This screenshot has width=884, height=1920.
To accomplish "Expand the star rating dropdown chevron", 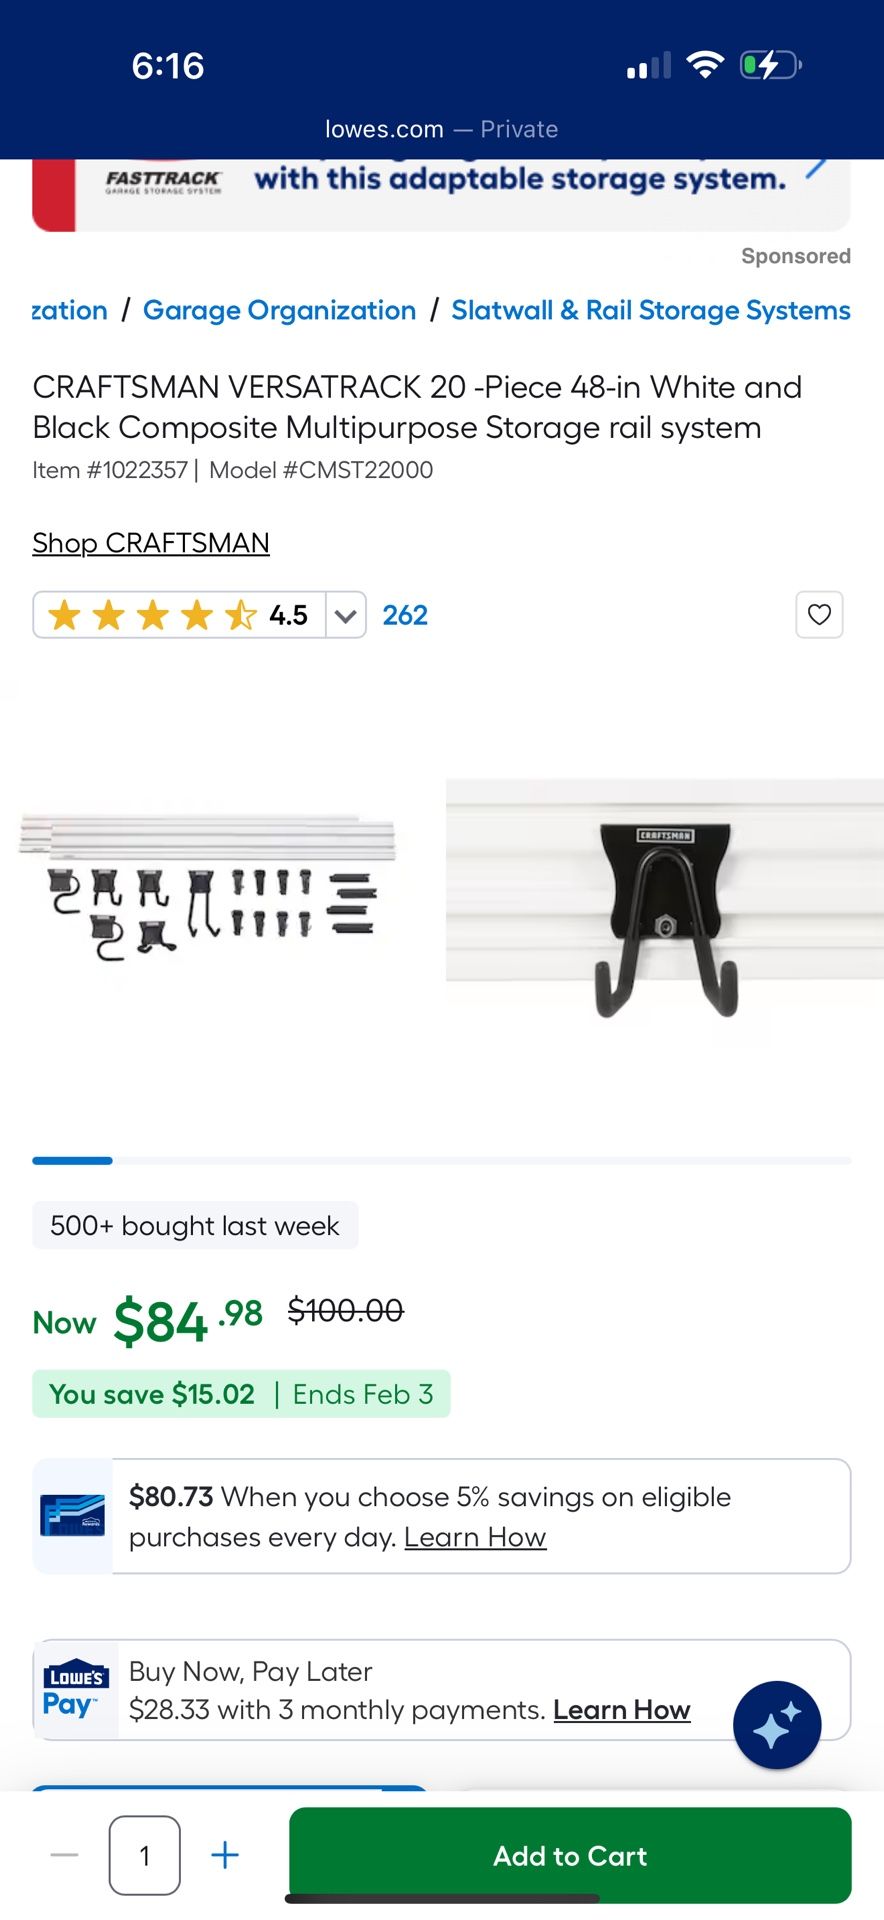I will 345,615.
